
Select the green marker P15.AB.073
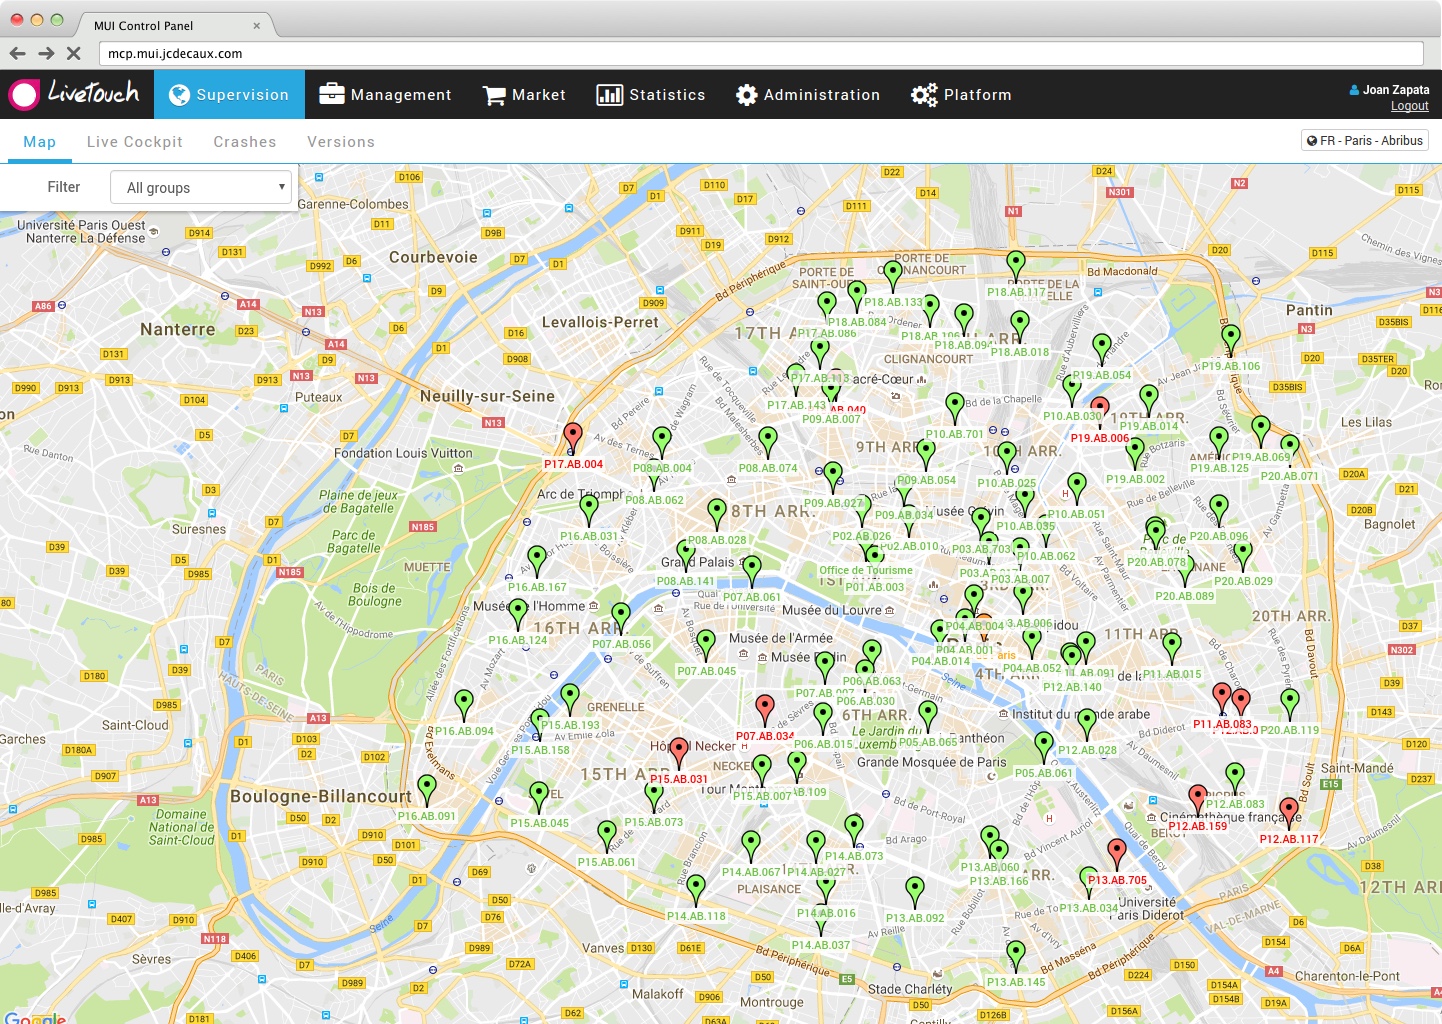click(x=654, y=797)
